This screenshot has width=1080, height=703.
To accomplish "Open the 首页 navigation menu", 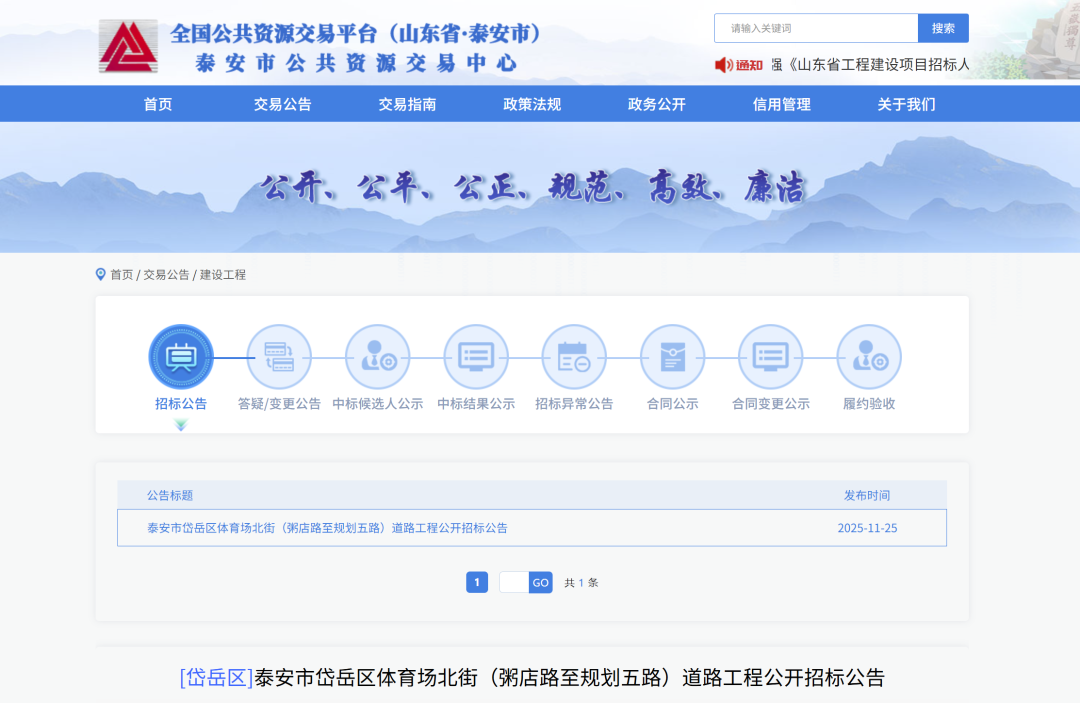I will (158, 104).
